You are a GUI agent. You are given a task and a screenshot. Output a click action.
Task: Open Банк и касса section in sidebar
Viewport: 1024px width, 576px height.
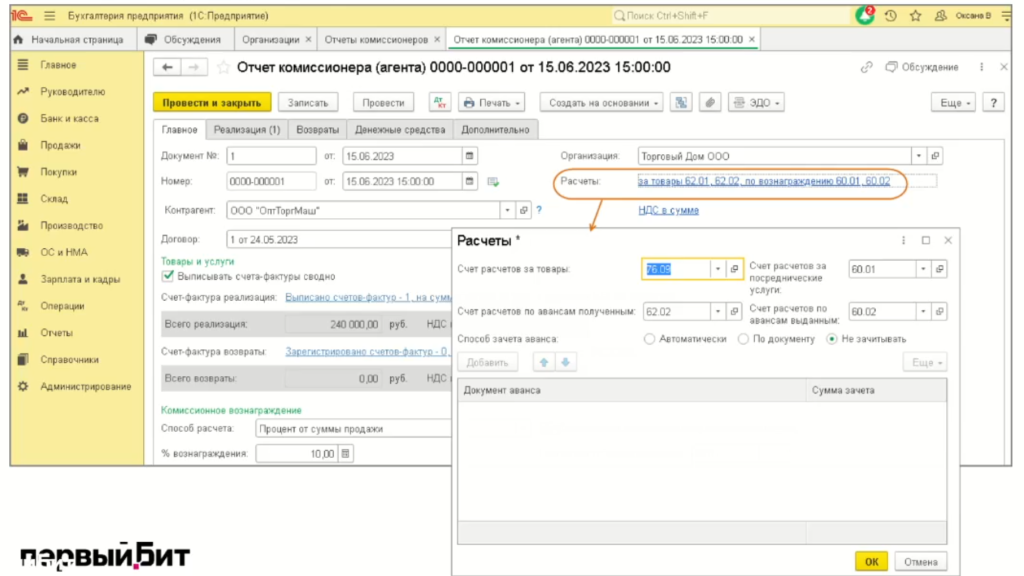pyautogui.click(x=69, y=118)
